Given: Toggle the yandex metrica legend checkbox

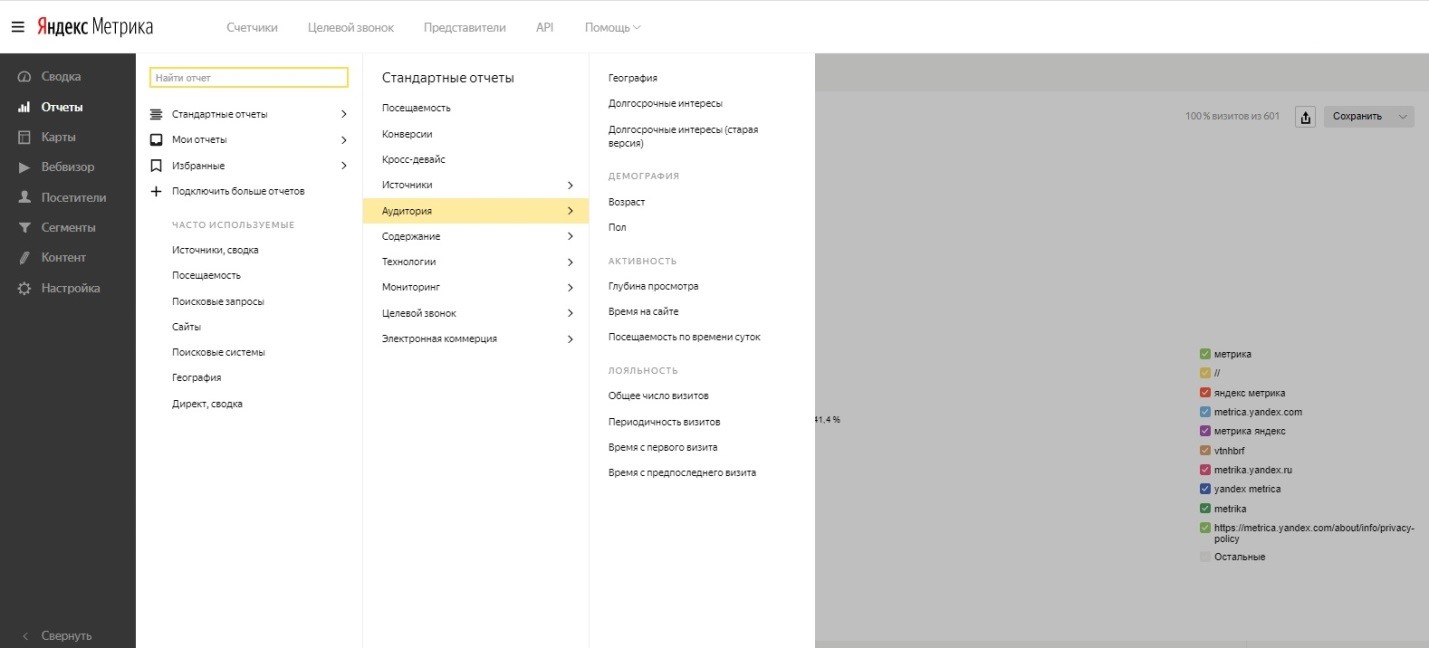Looking at the screenshot, I should pyautogui.click(x=1205, y=489).
